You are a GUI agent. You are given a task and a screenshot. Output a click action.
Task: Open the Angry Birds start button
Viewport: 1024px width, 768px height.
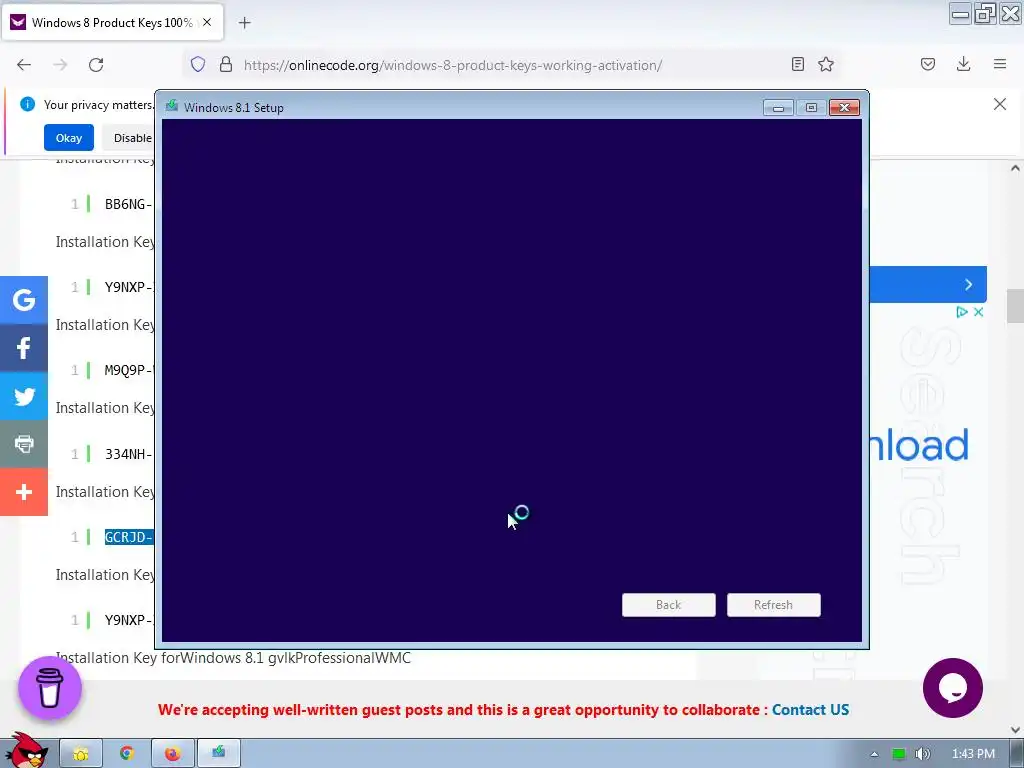(26, 751)
